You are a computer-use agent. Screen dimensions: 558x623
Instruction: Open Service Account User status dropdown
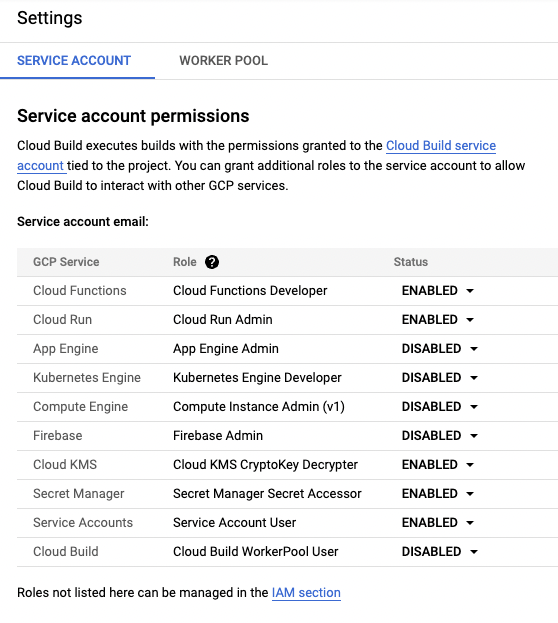tap(438, 523)
